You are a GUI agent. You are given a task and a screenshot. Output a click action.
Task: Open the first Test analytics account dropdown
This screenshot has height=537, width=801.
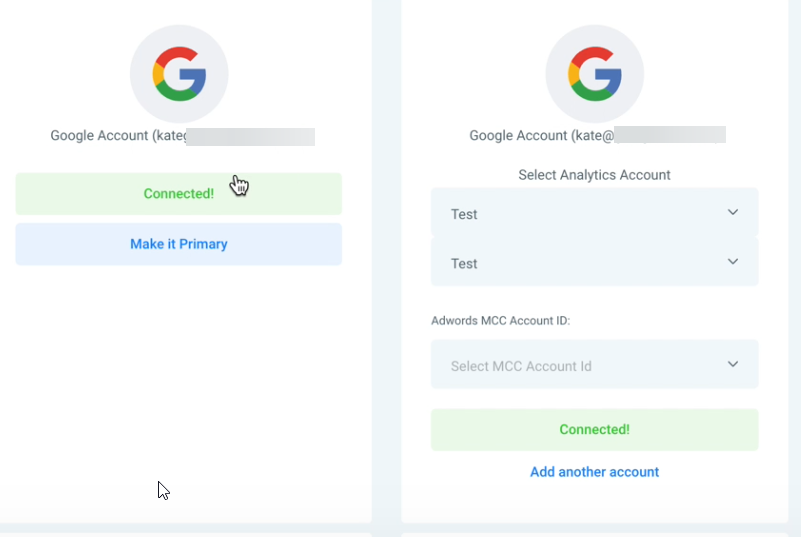click(595, 213)
